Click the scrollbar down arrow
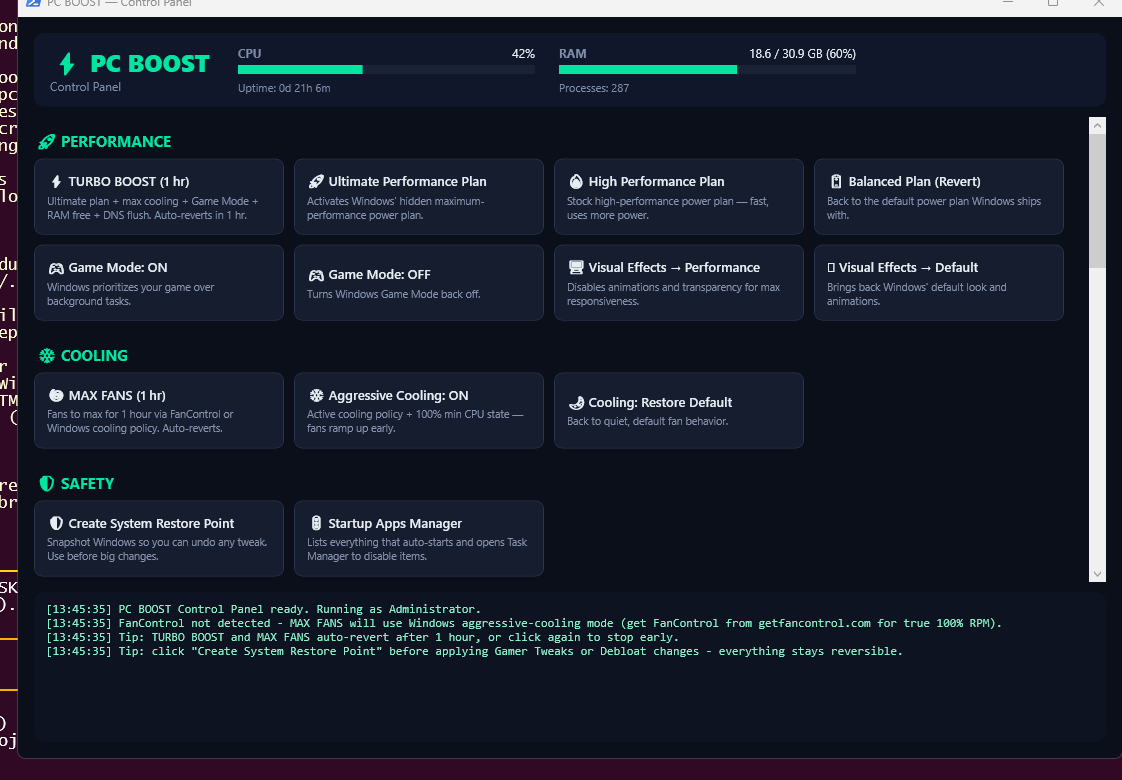The height and width of the screenshot is (780, 1122). click(1097, 574)
